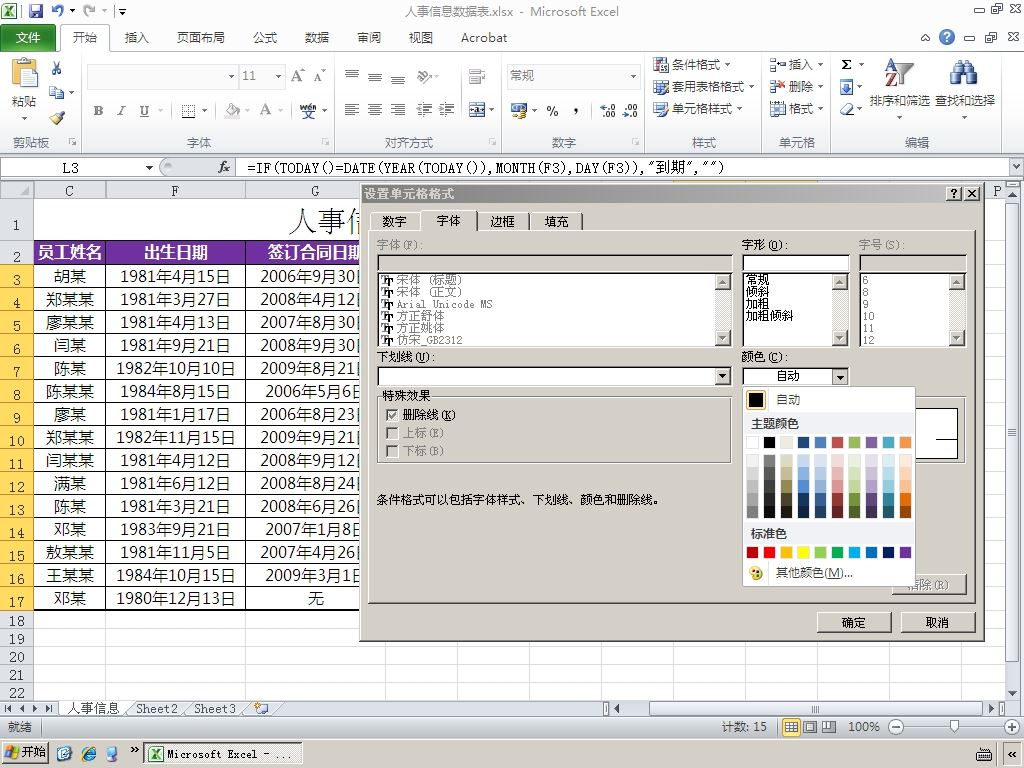1024x768 pixels.
Task: Click the Save icon in quick access toolbar
Action: coord(36,10)
